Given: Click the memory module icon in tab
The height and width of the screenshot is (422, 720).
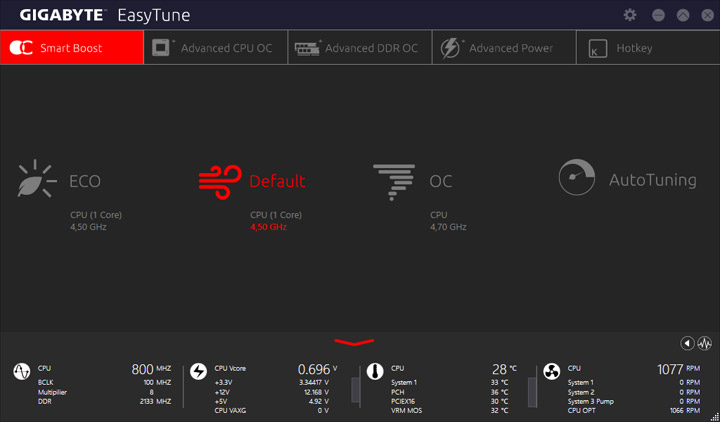Looking at the screenshot, I should point(307,48).
